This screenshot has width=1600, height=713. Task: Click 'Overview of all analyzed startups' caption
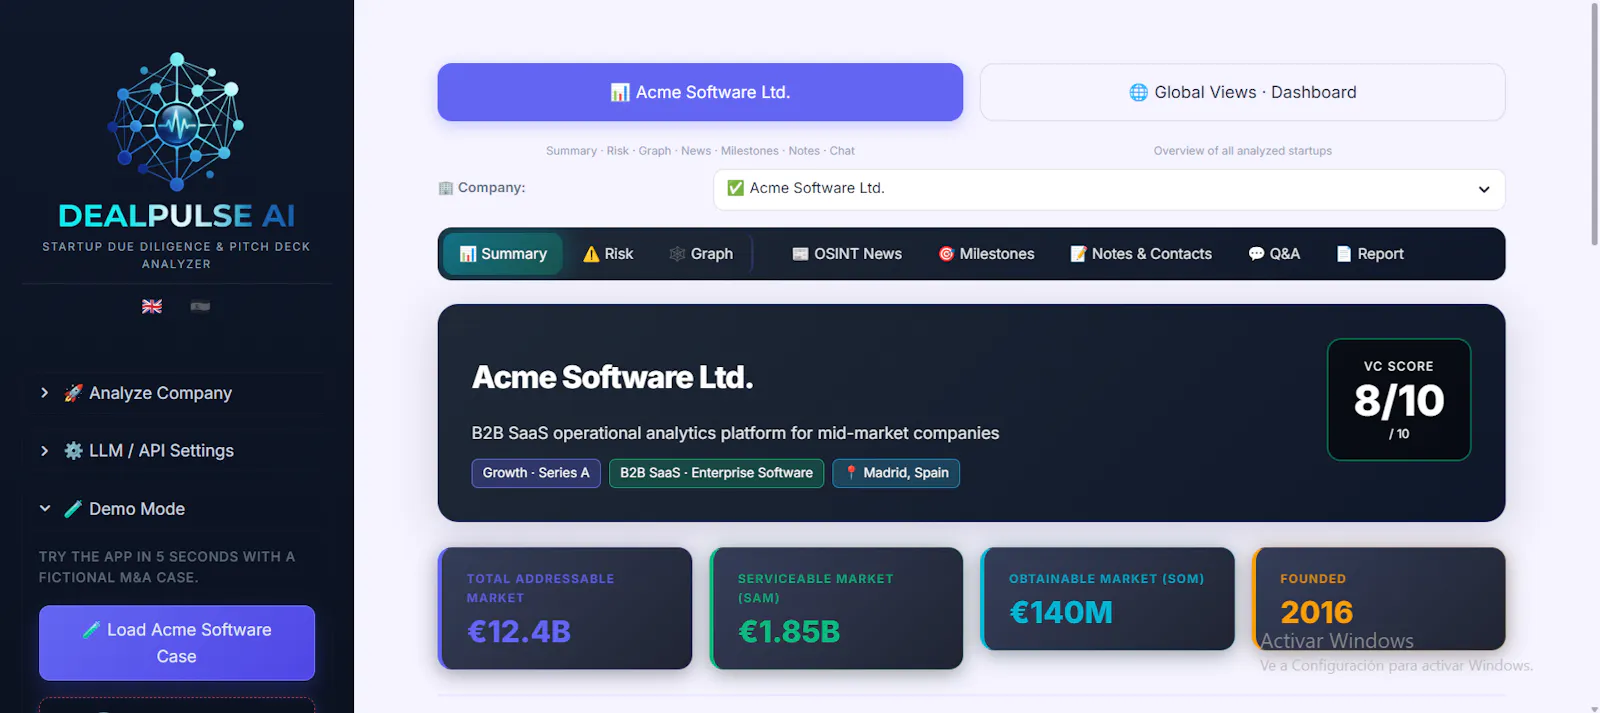pos(1243,151)
